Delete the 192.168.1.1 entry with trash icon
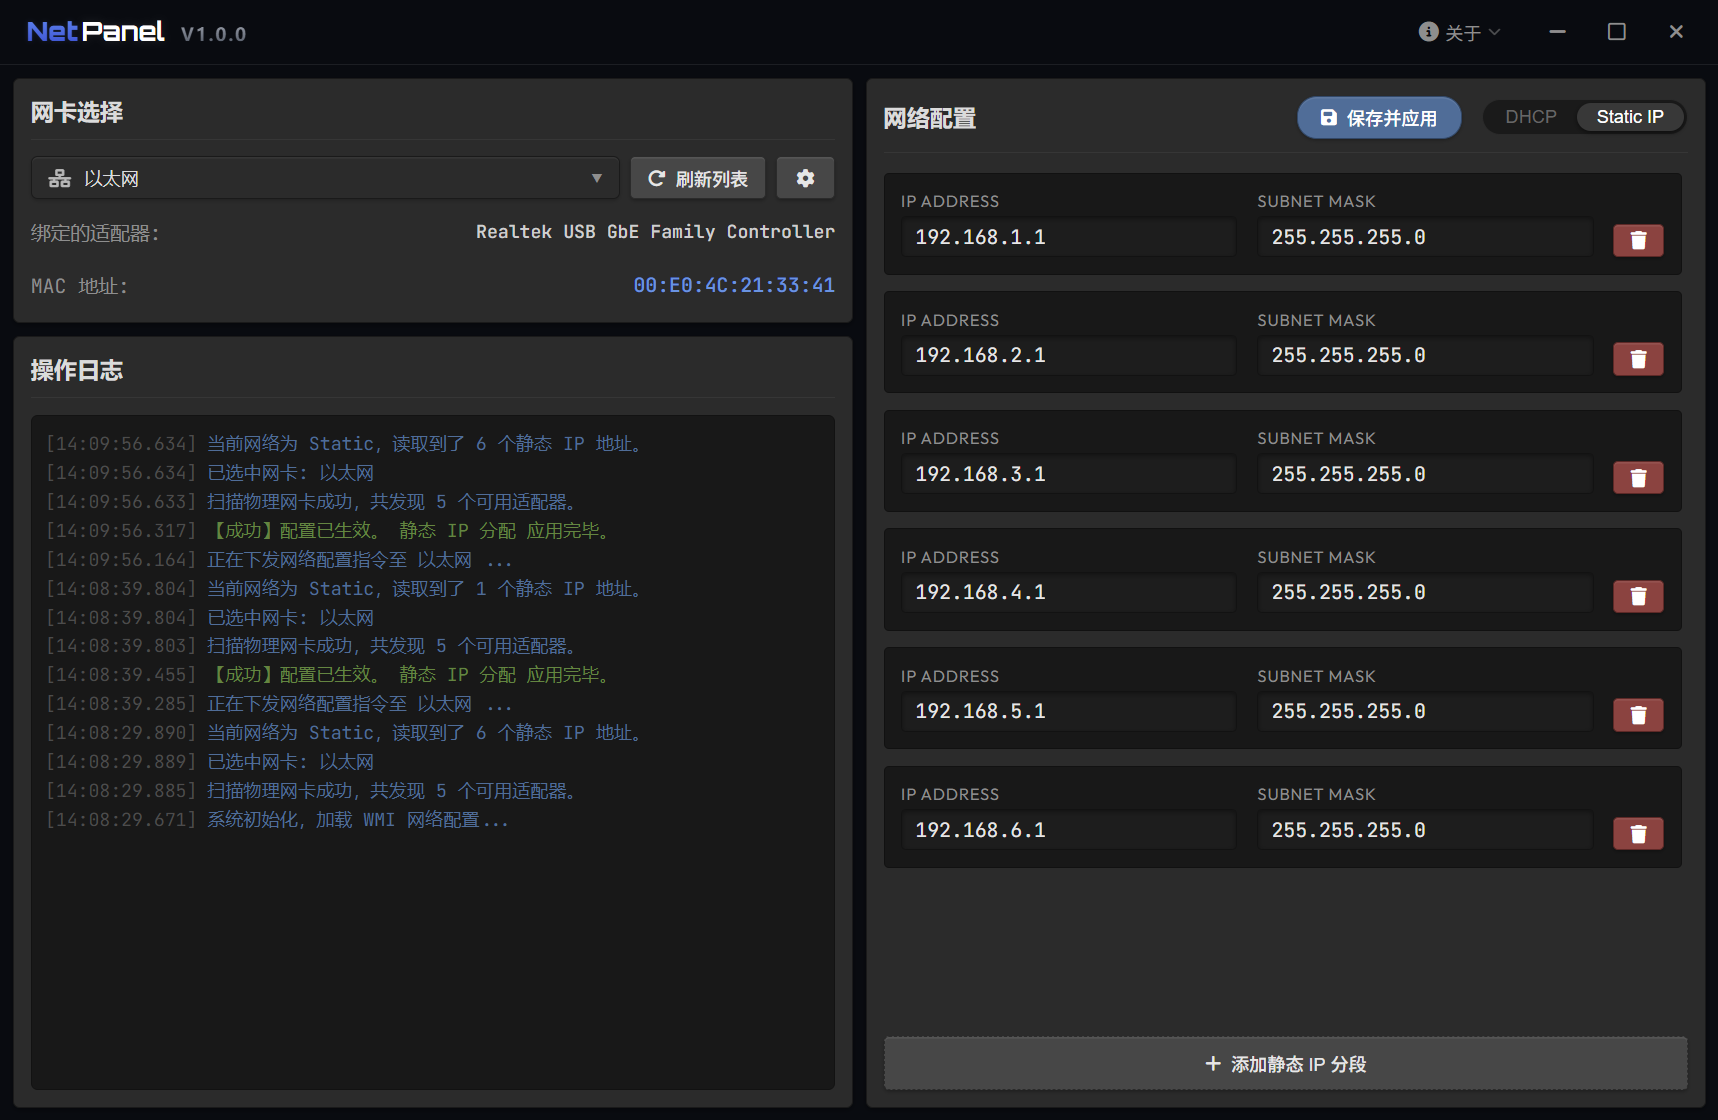 [x=1638, y=240]
